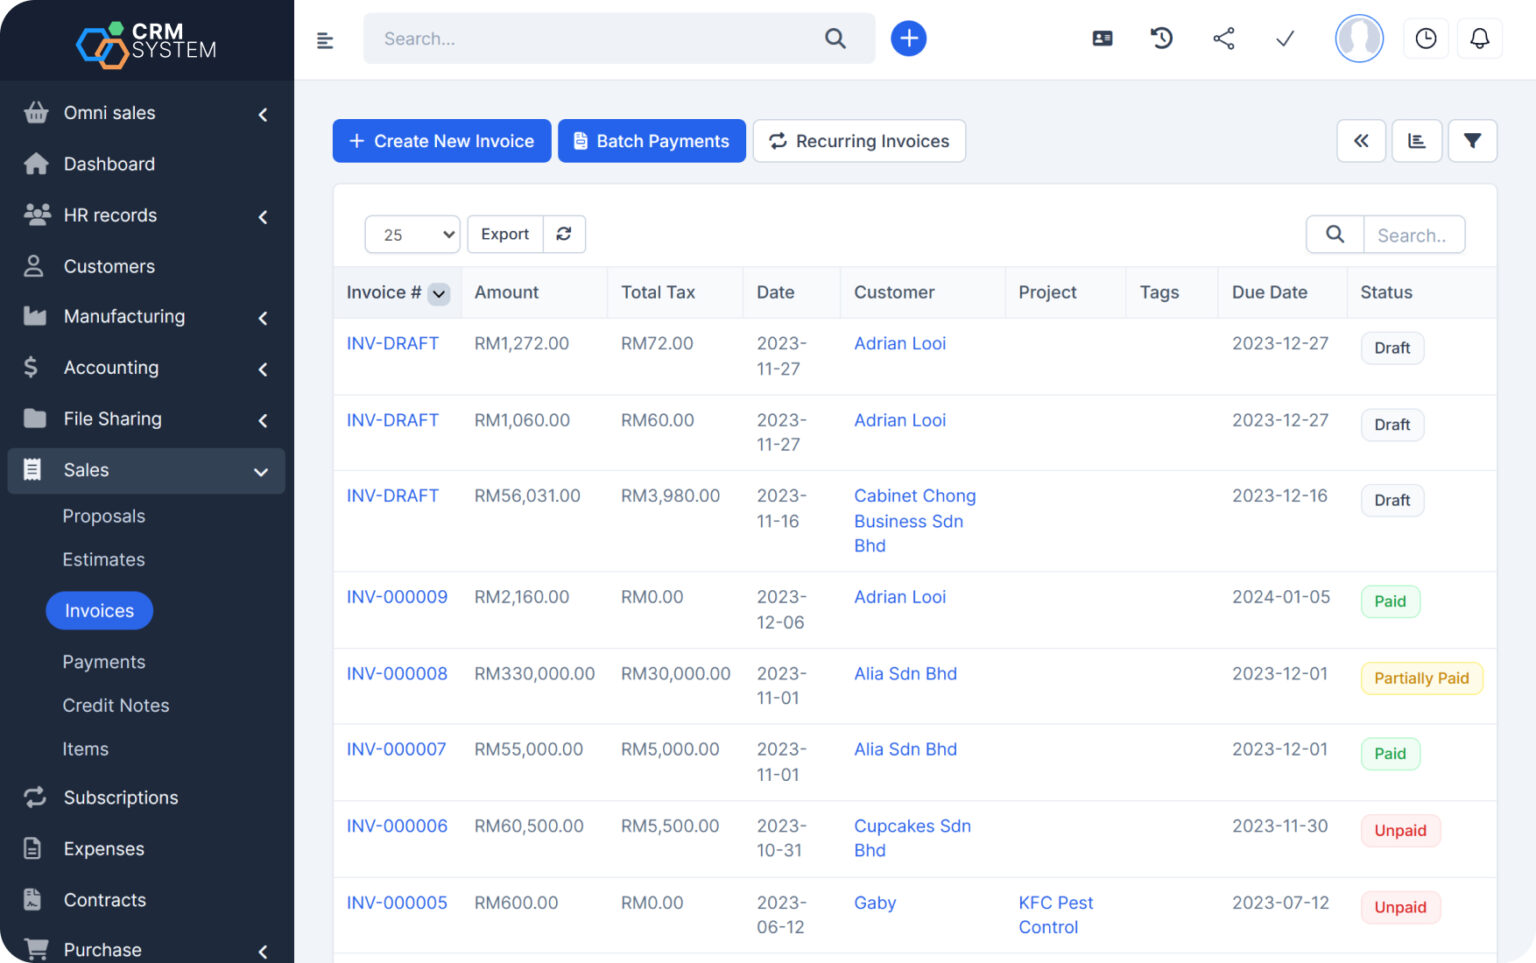Toggle the double-chevron collapse panel button
The image size is (1536, 963).
(1361, 141)
